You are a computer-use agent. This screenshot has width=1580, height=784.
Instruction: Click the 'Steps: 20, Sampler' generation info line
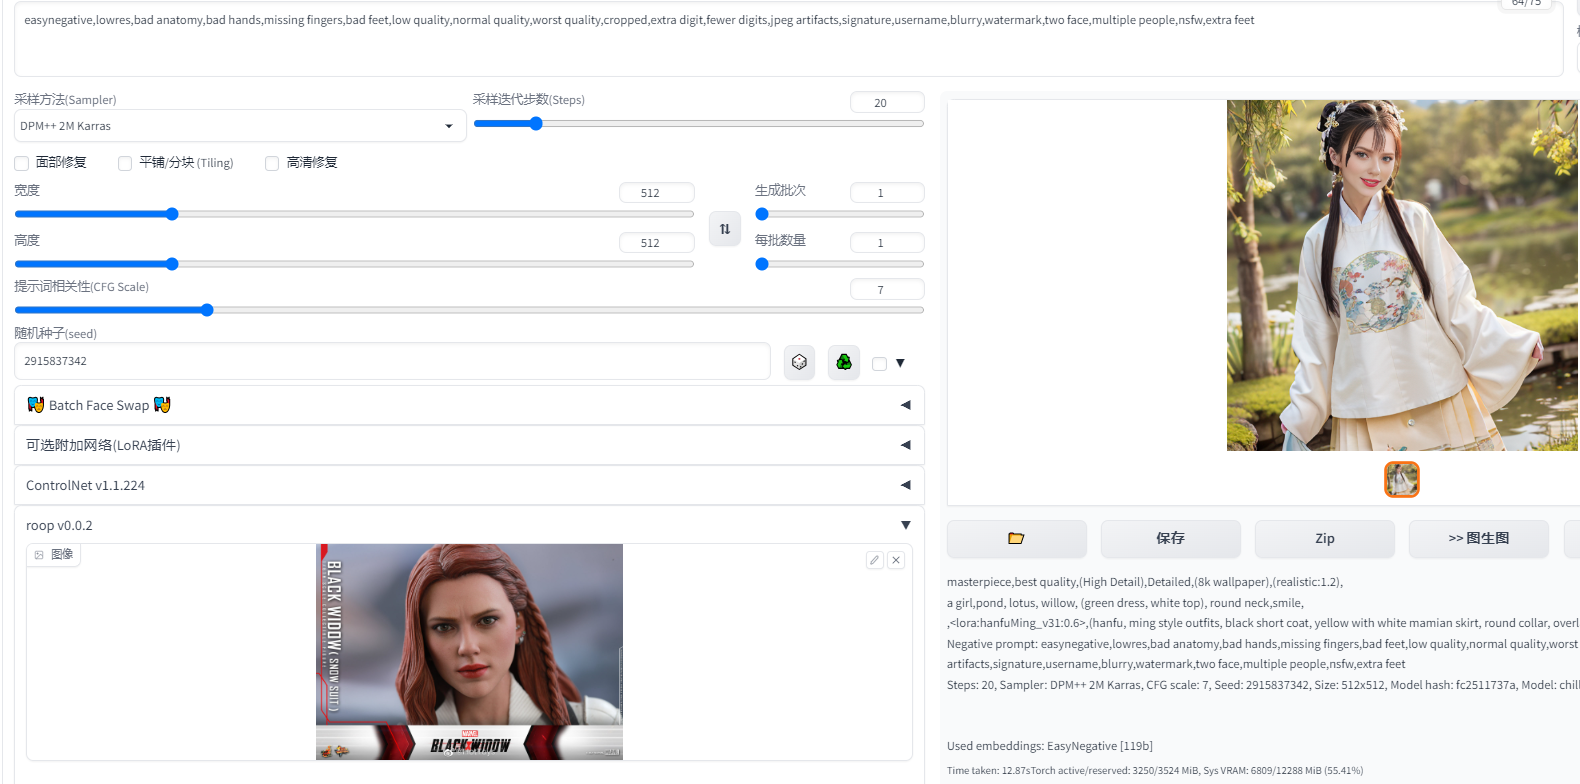coord(1263,685)
